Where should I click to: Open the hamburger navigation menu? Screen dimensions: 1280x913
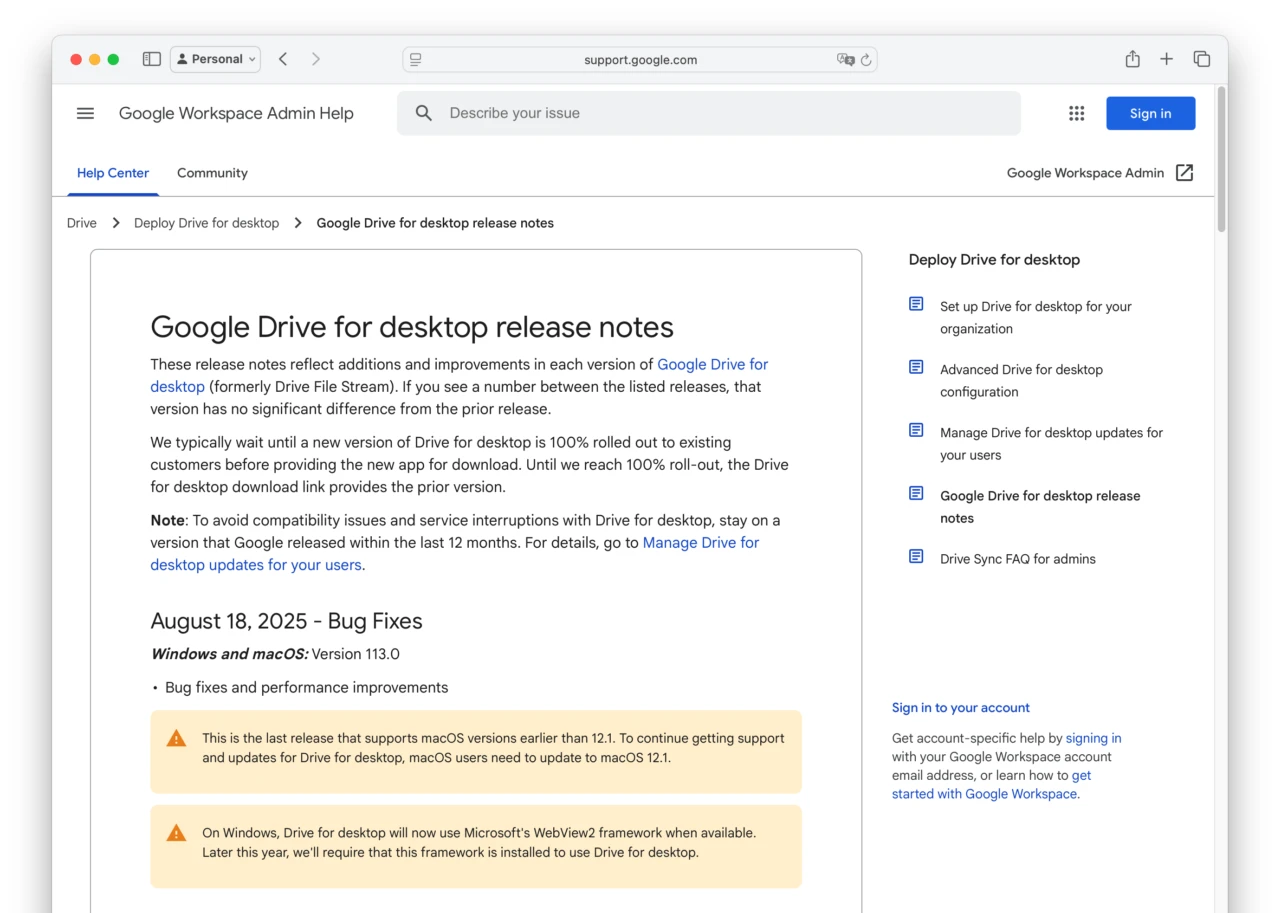coord(85,113)
